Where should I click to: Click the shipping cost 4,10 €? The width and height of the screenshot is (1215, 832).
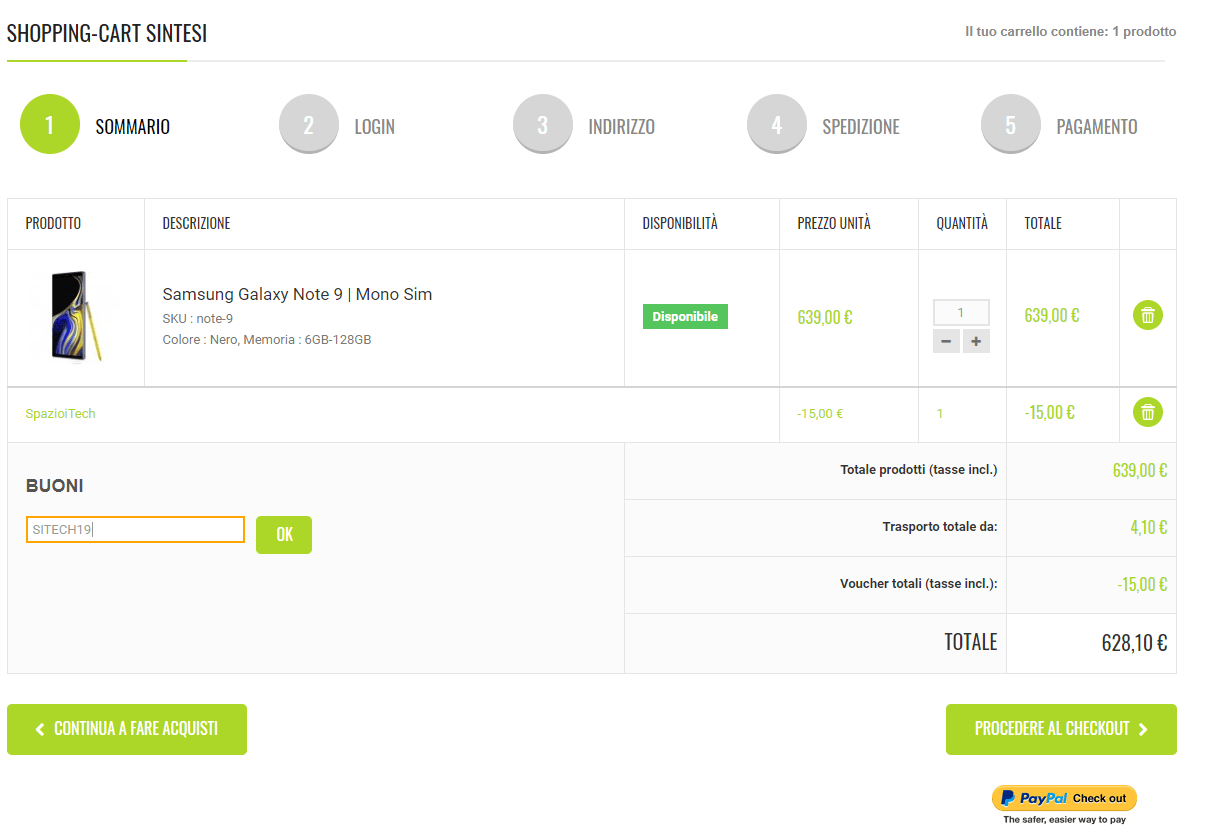(1149, 527)
